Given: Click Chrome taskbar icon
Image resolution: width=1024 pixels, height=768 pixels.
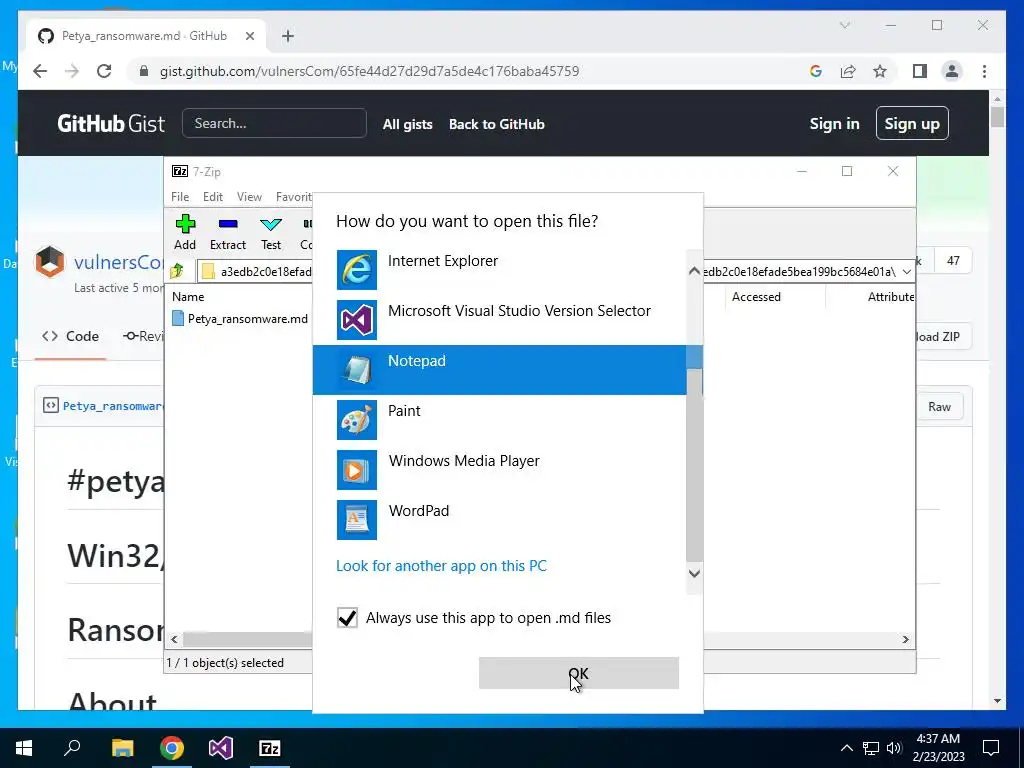Looking at the screenshot, I should tap(172, 748).
